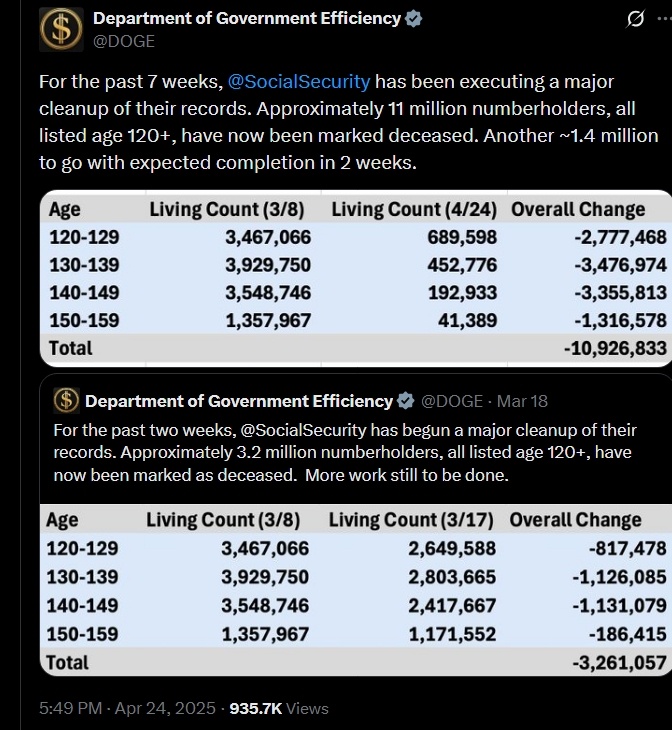Click the -10,926,833 total in first table

click(615, 348)
